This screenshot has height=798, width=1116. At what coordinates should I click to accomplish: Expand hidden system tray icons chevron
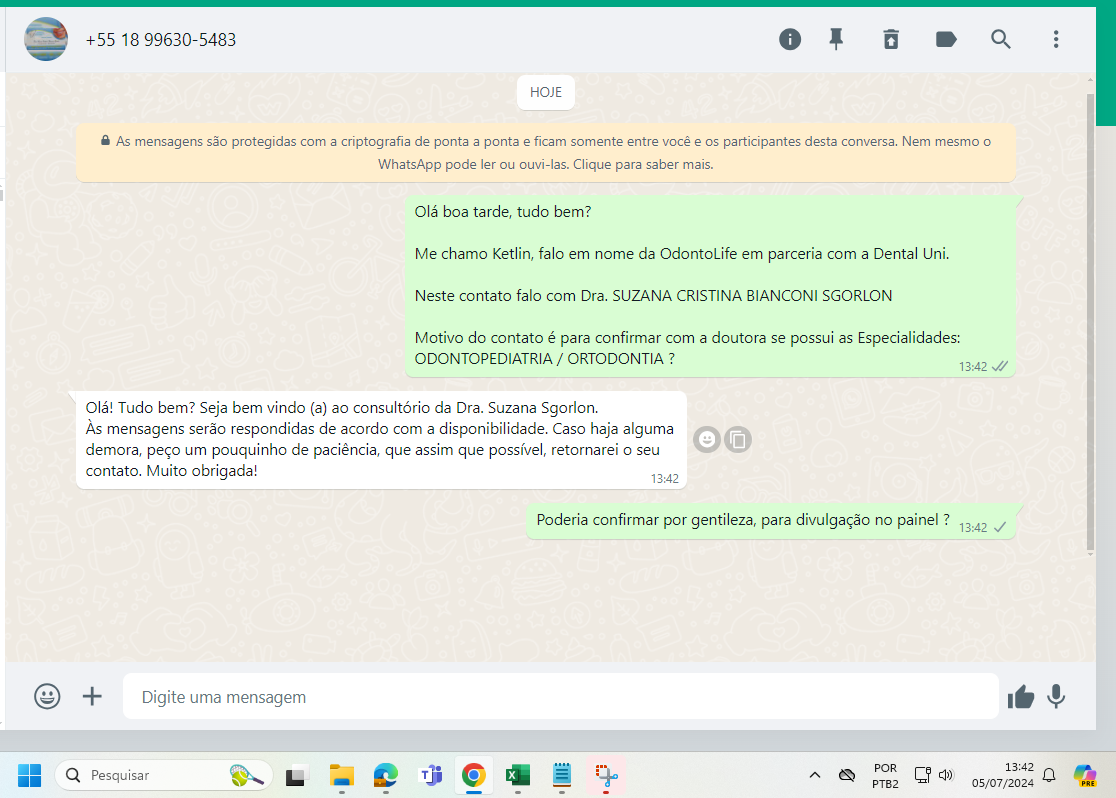coord(815,775)
